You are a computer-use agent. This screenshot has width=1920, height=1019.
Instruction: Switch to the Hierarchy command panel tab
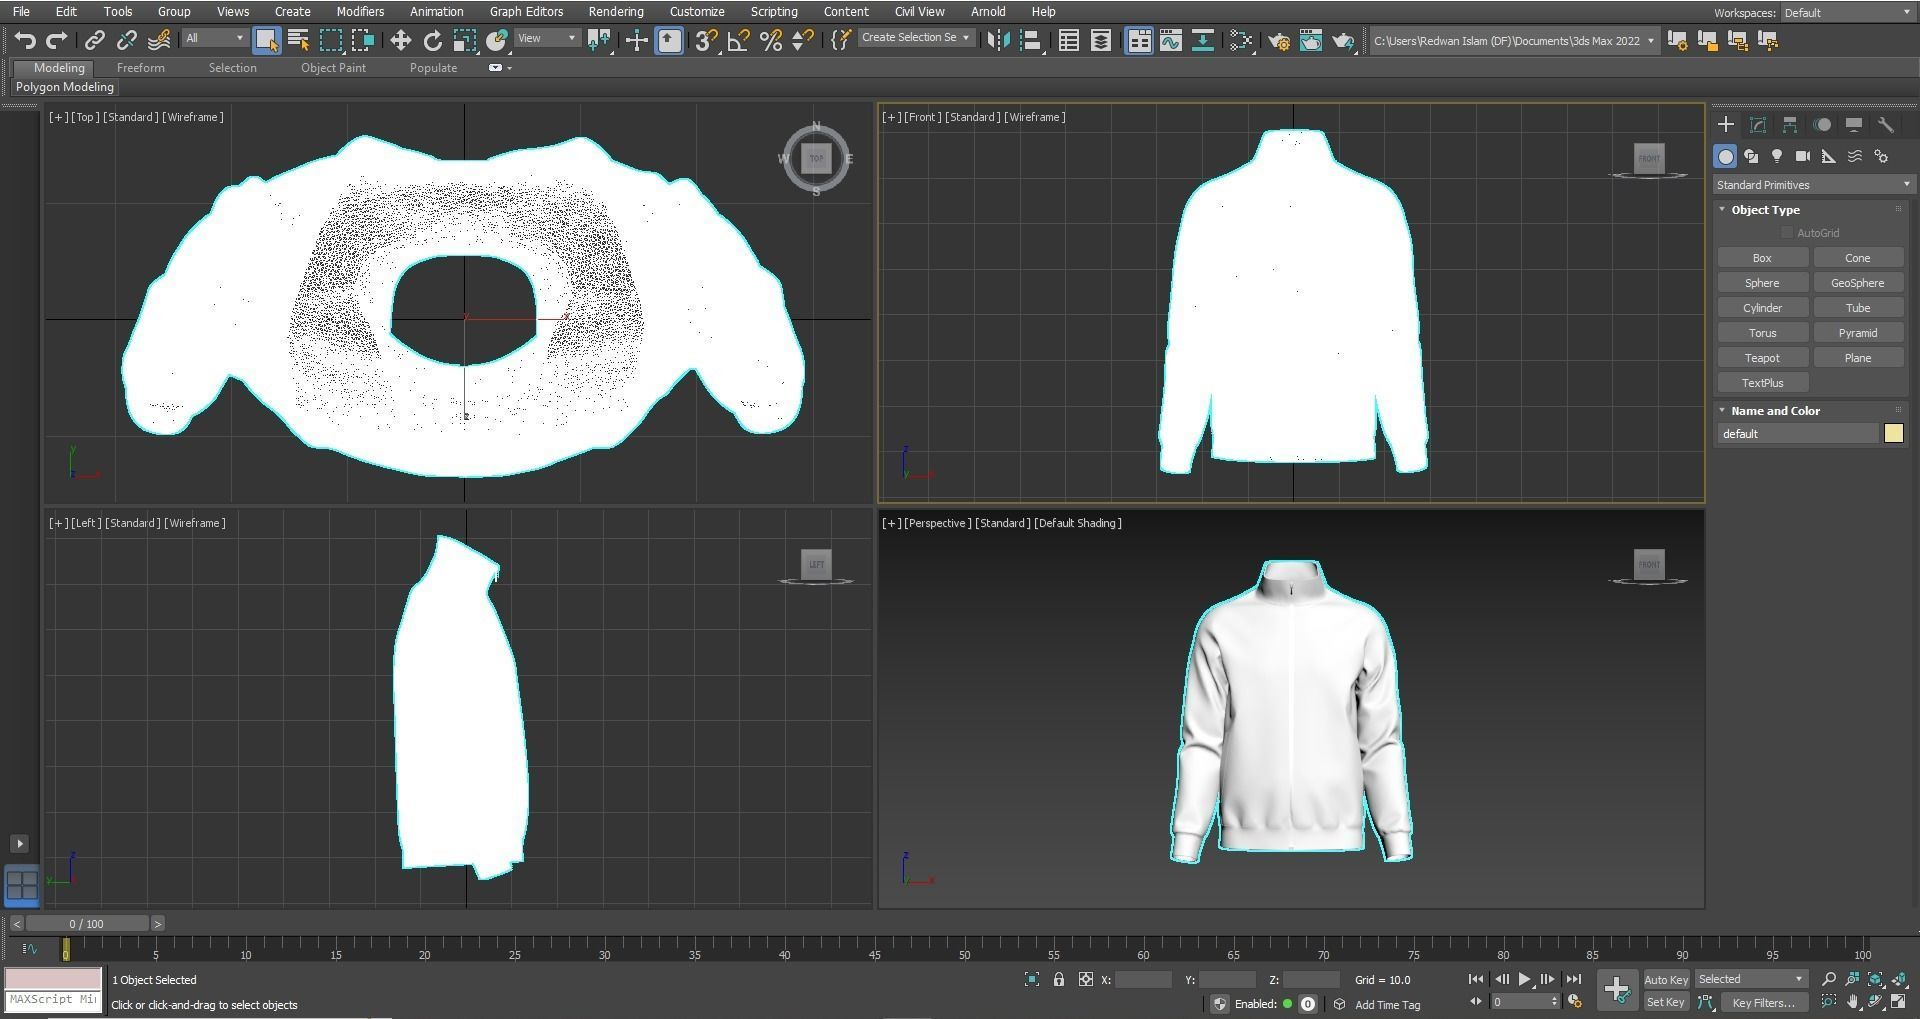[1789, 124]
